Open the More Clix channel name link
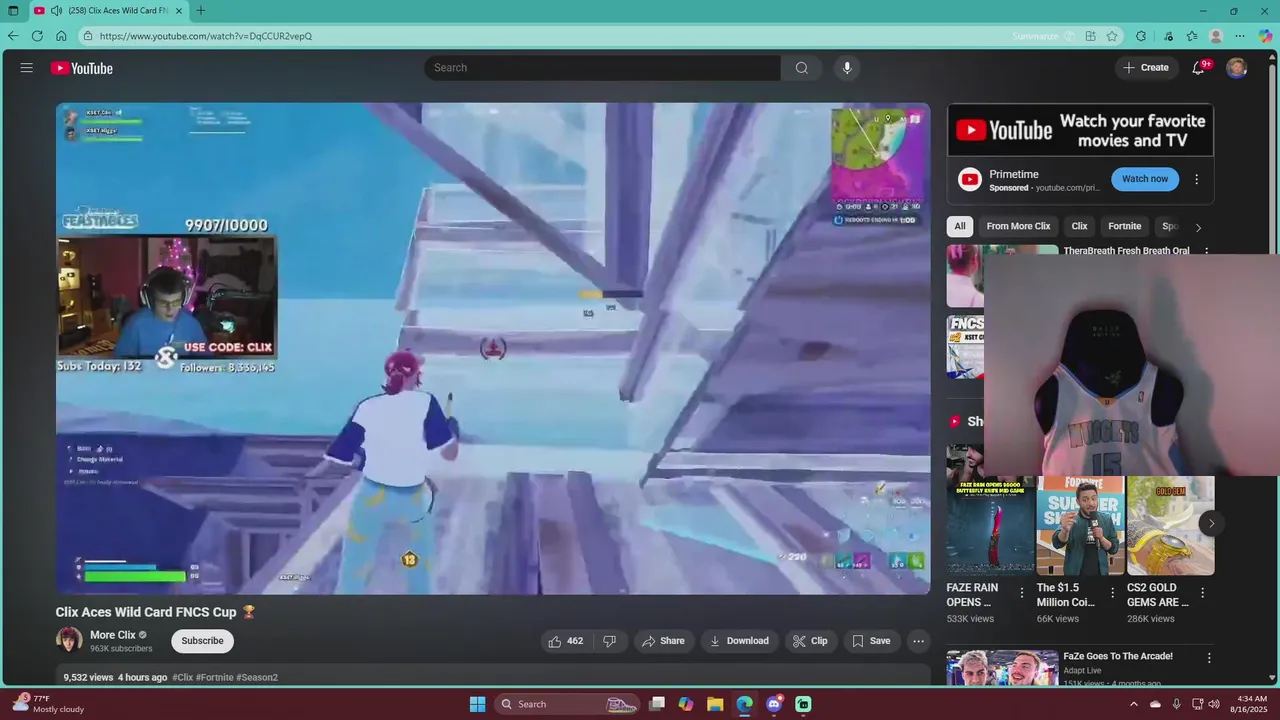Screen dimensions: 1280x720 click(112, 635)
